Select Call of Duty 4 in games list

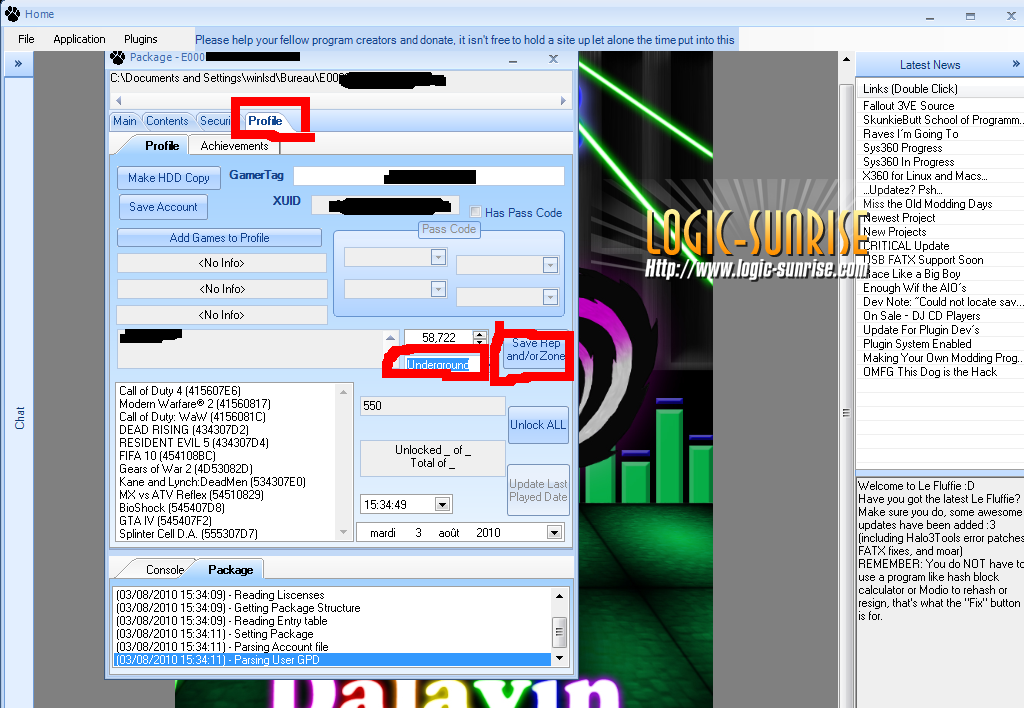coord(180,391)
